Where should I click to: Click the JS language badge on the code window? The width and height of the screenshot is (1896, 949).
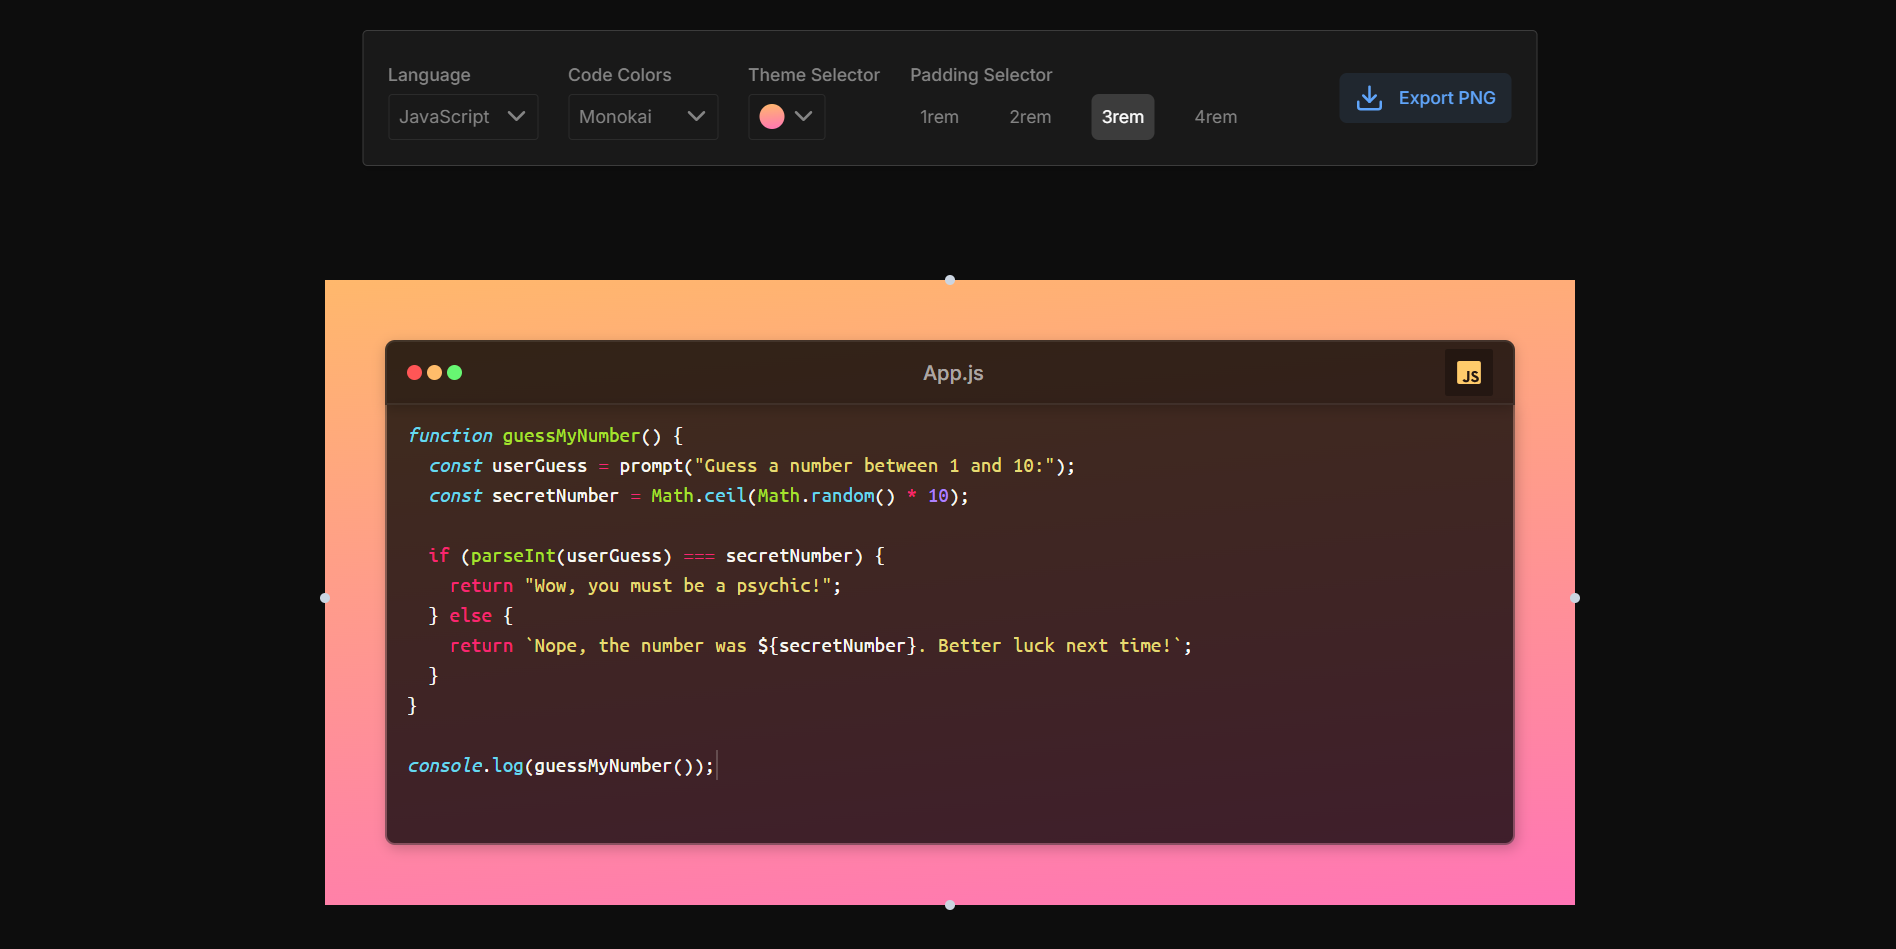click(x=1468, y=372)
